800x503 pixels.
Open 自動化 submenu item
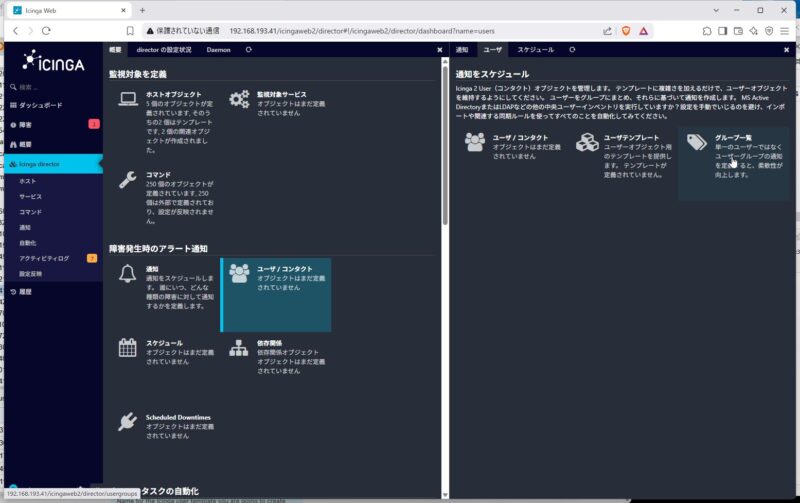tap(28, 243)
